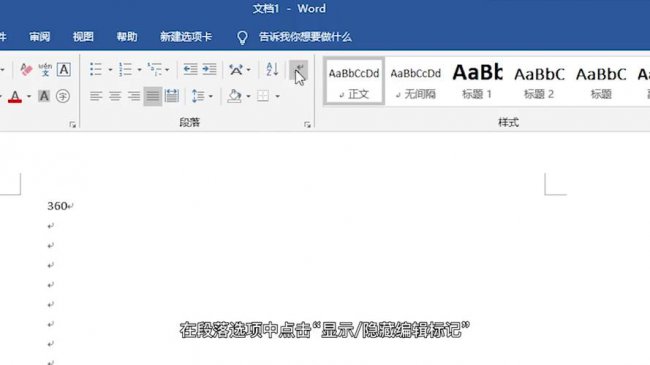Clear all formatting with the eraser icon
This screenshot has width=650, height=365.
(x=26, y=69)
